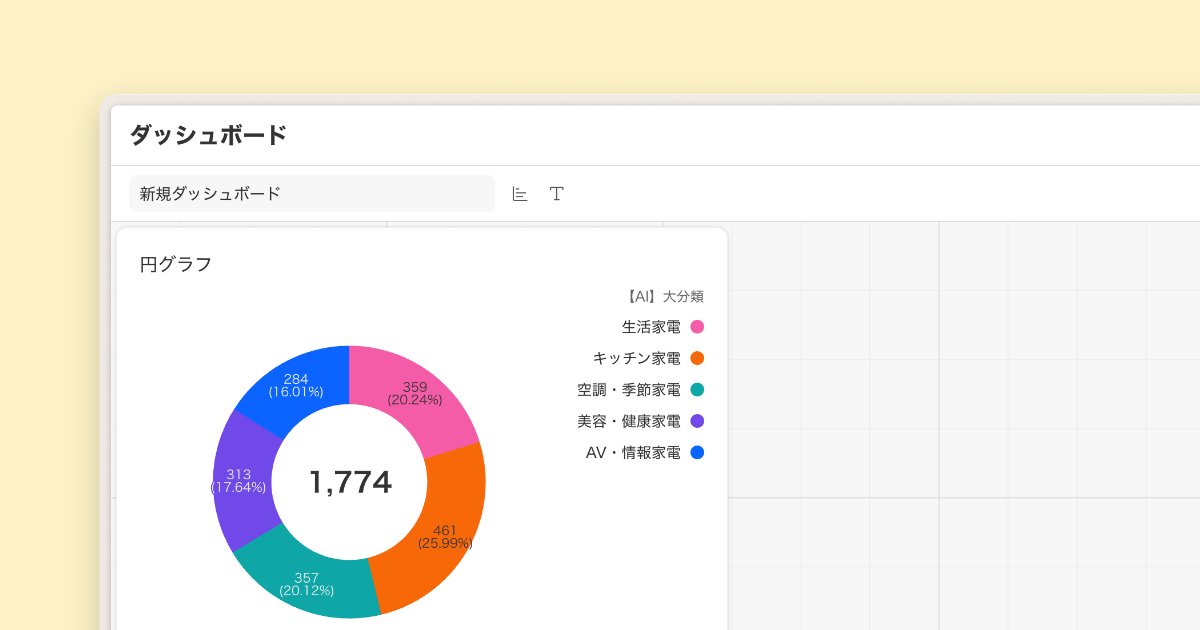The image size is (1200, 630).
Task: Edit the 新規ダッシュボード name field
Action: [x=312, y=194]
